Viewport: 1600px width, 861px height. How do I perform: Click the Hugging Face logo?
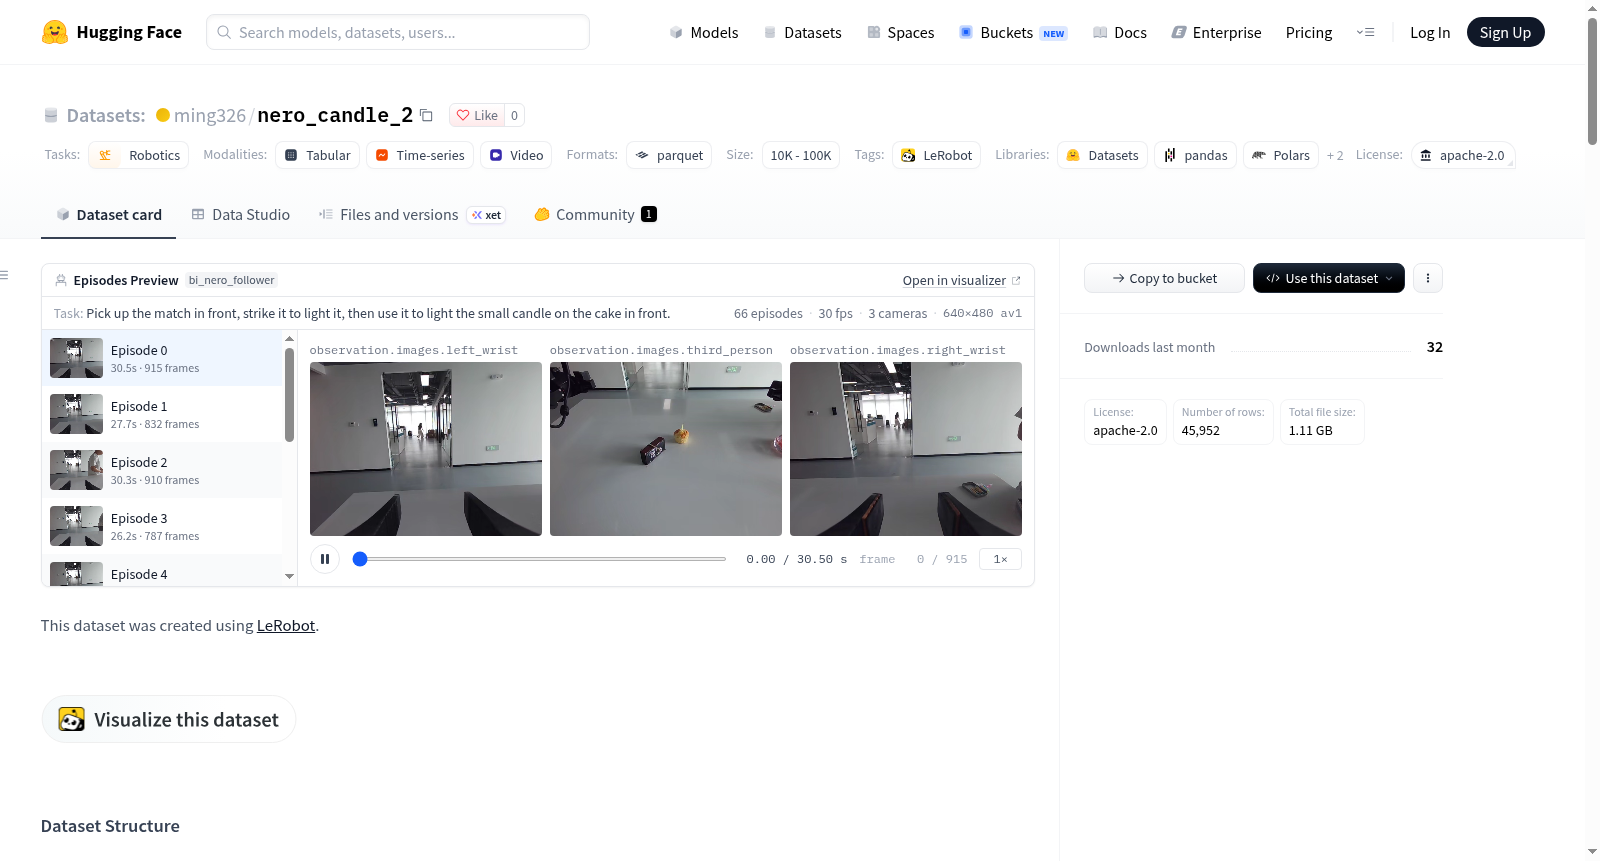pyautogui.click(x=111, y=32)
